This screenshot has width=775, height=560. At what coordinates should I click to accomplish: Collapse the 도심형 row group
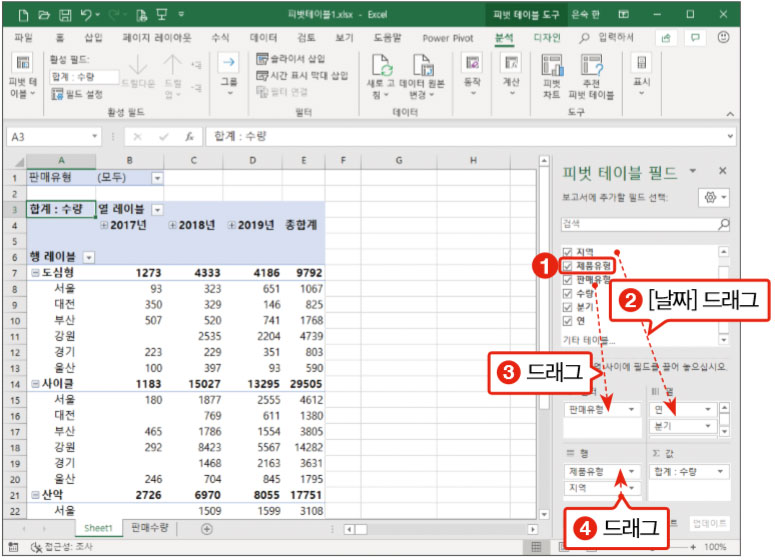pos(35,273)
